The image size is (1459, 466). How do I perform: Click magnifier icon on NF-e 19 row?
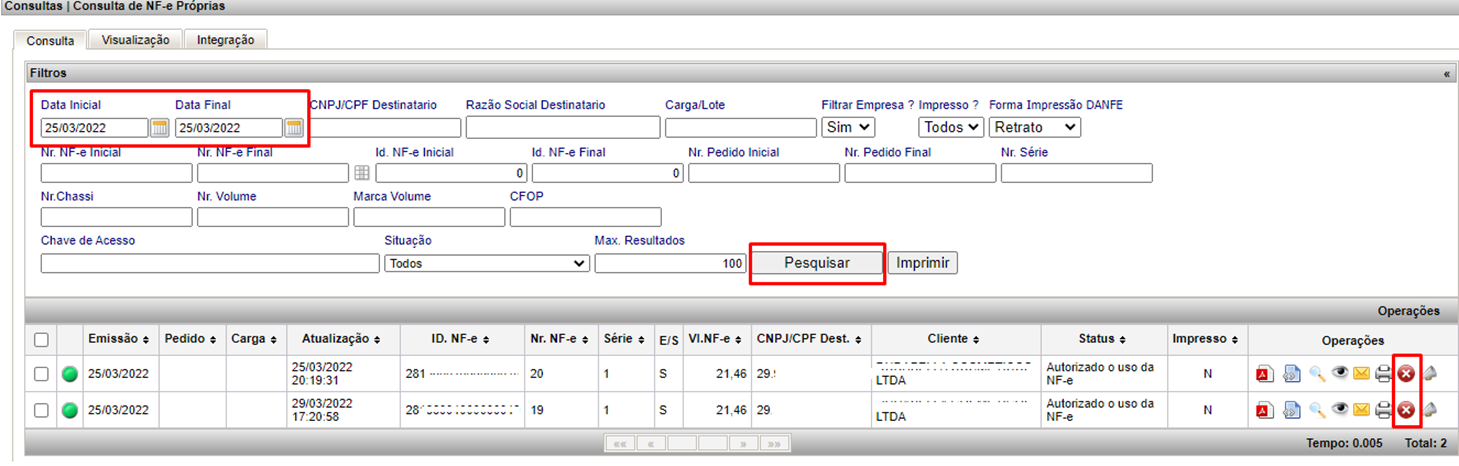(x=1317, y=410)
